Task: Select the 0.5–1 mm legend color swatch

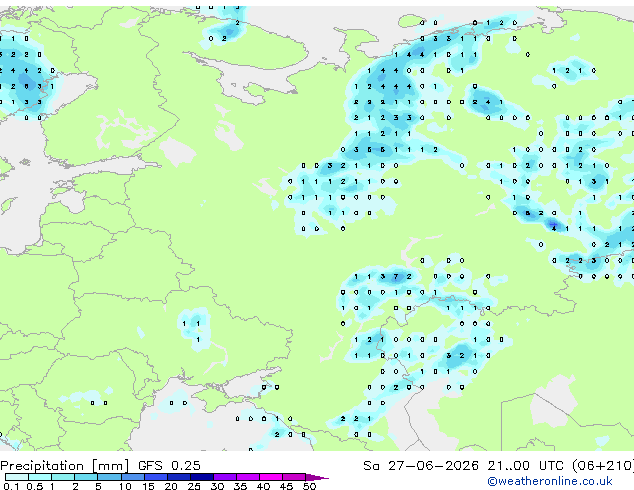Action: (40, 477)
